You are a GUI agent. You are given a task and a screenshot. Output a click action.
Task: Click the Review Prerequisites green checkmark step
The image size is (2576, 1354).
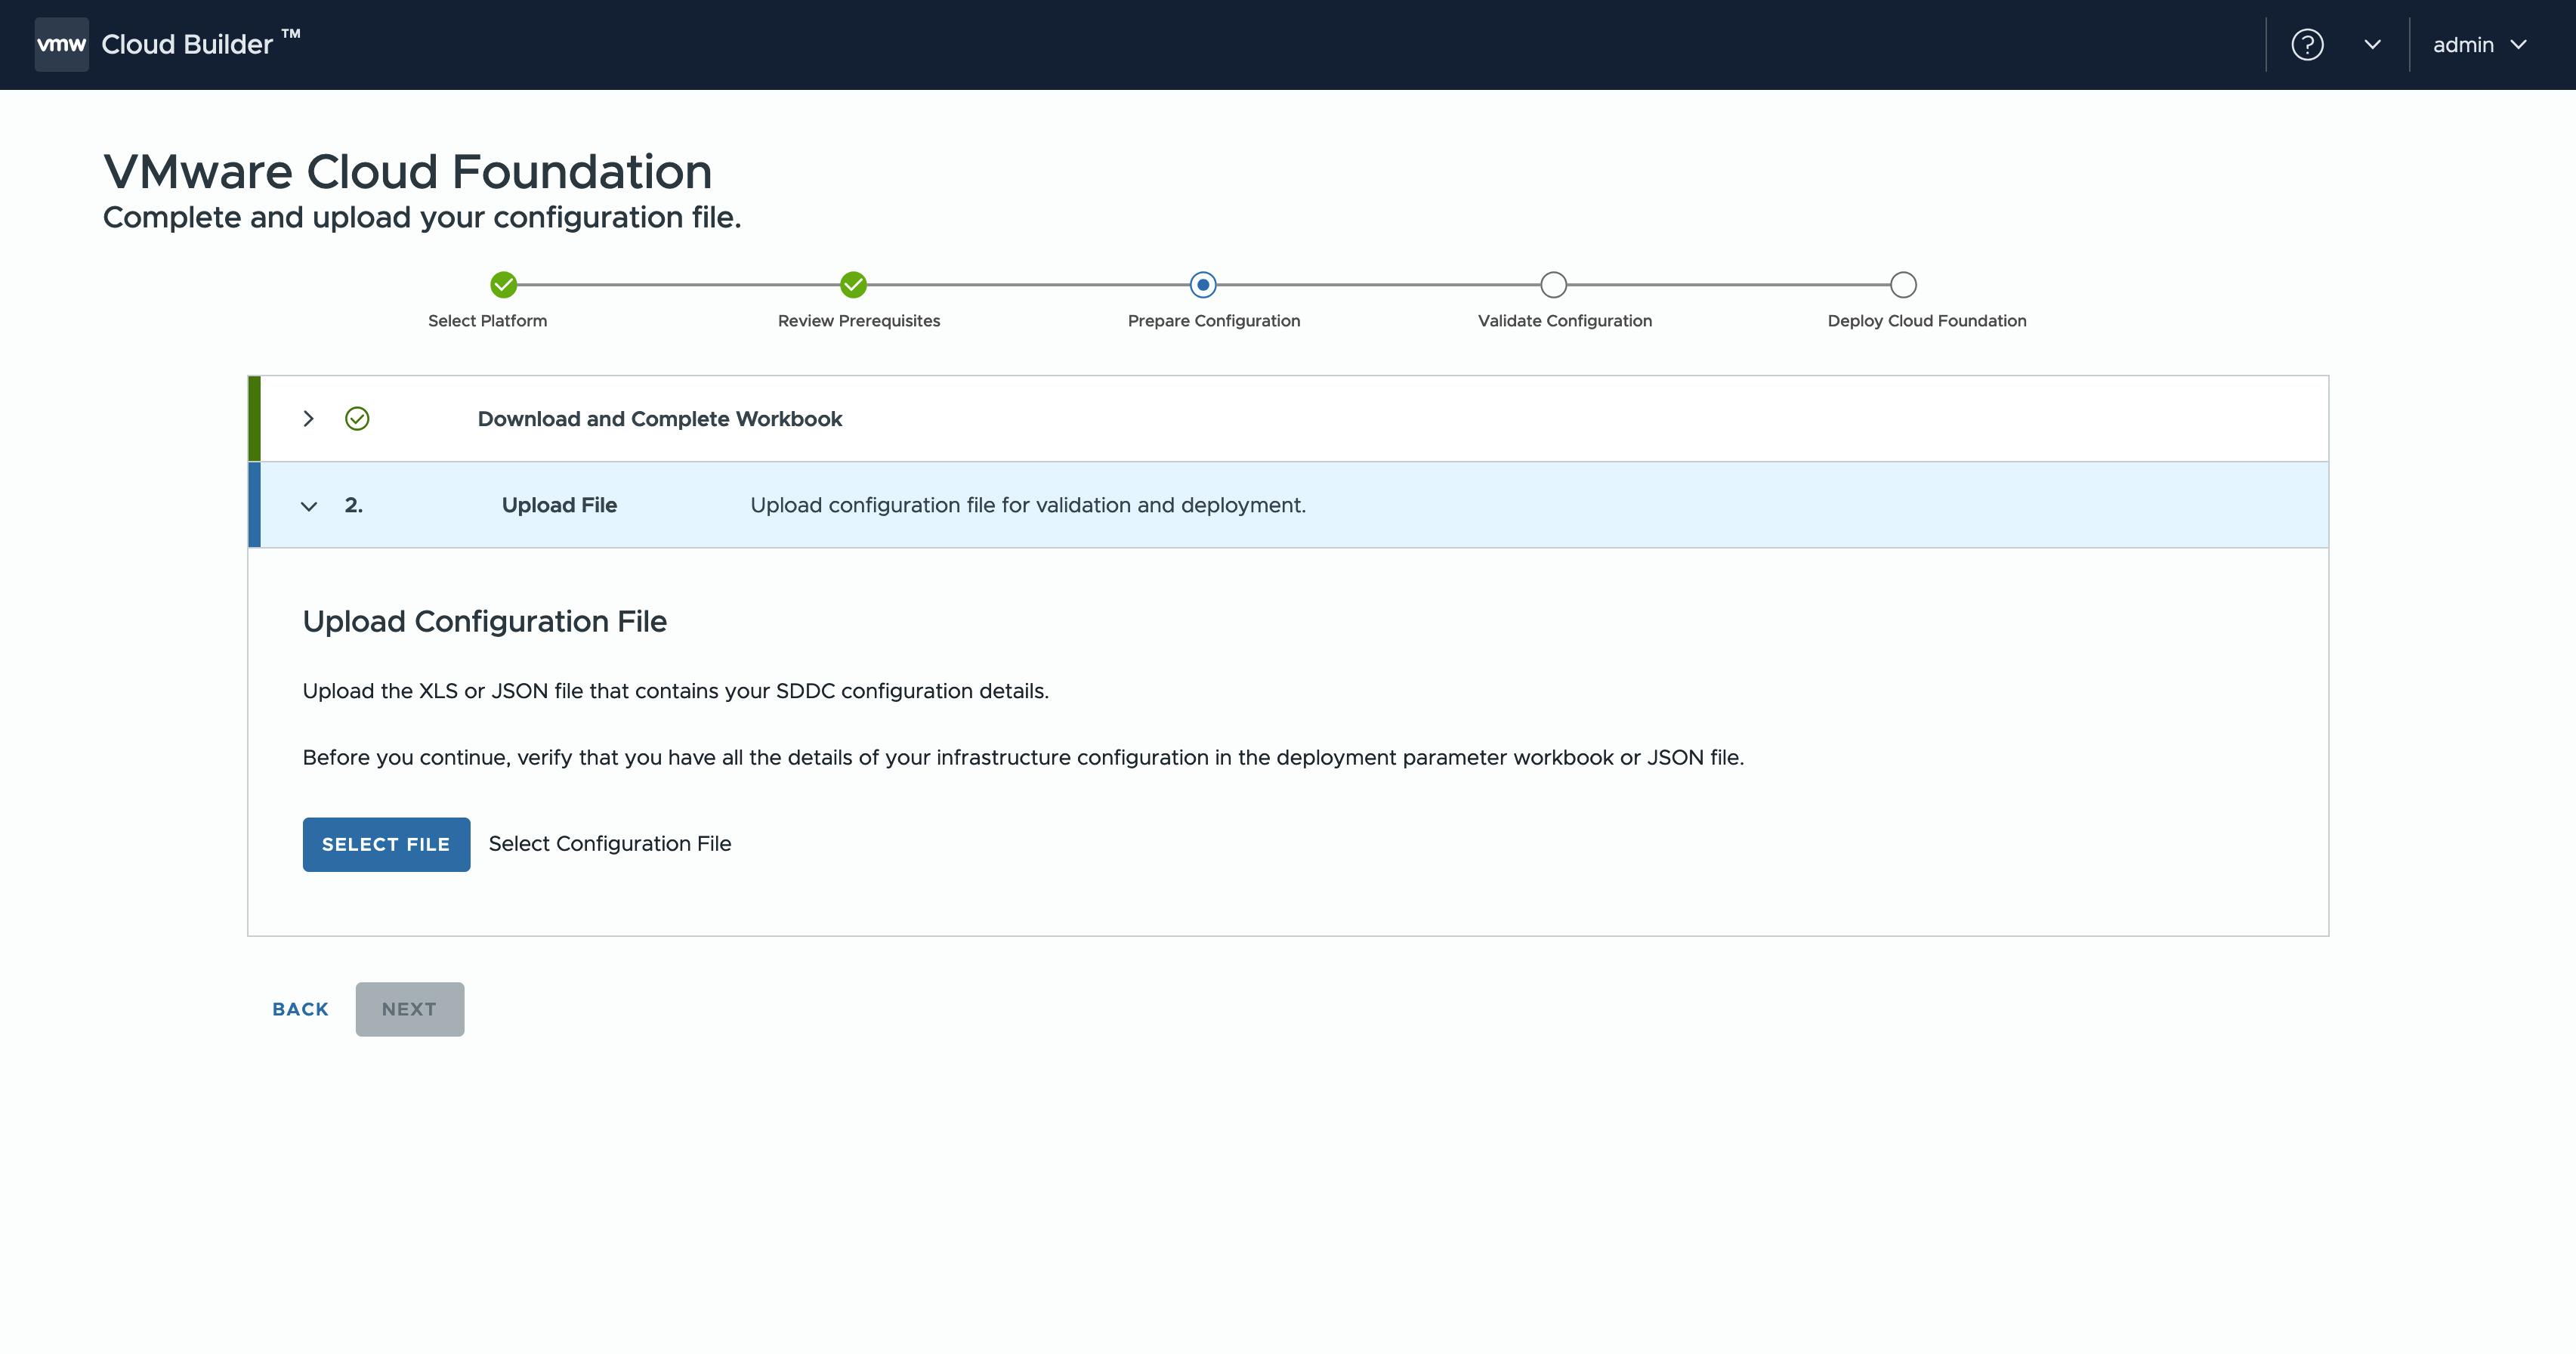pos(853,285)
